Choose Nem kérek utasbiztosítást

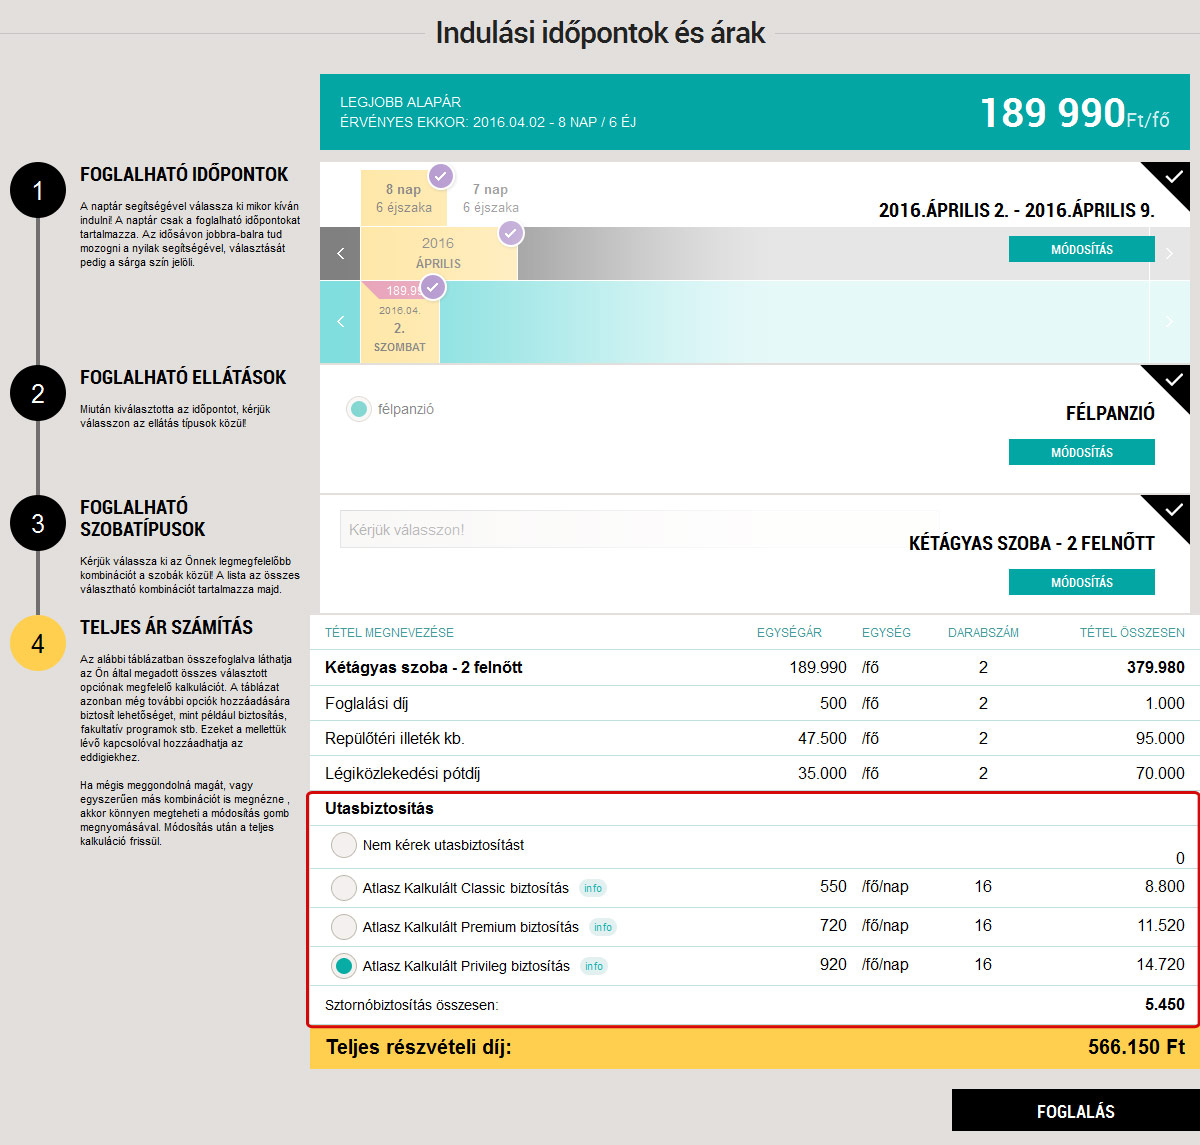point(344,845)
